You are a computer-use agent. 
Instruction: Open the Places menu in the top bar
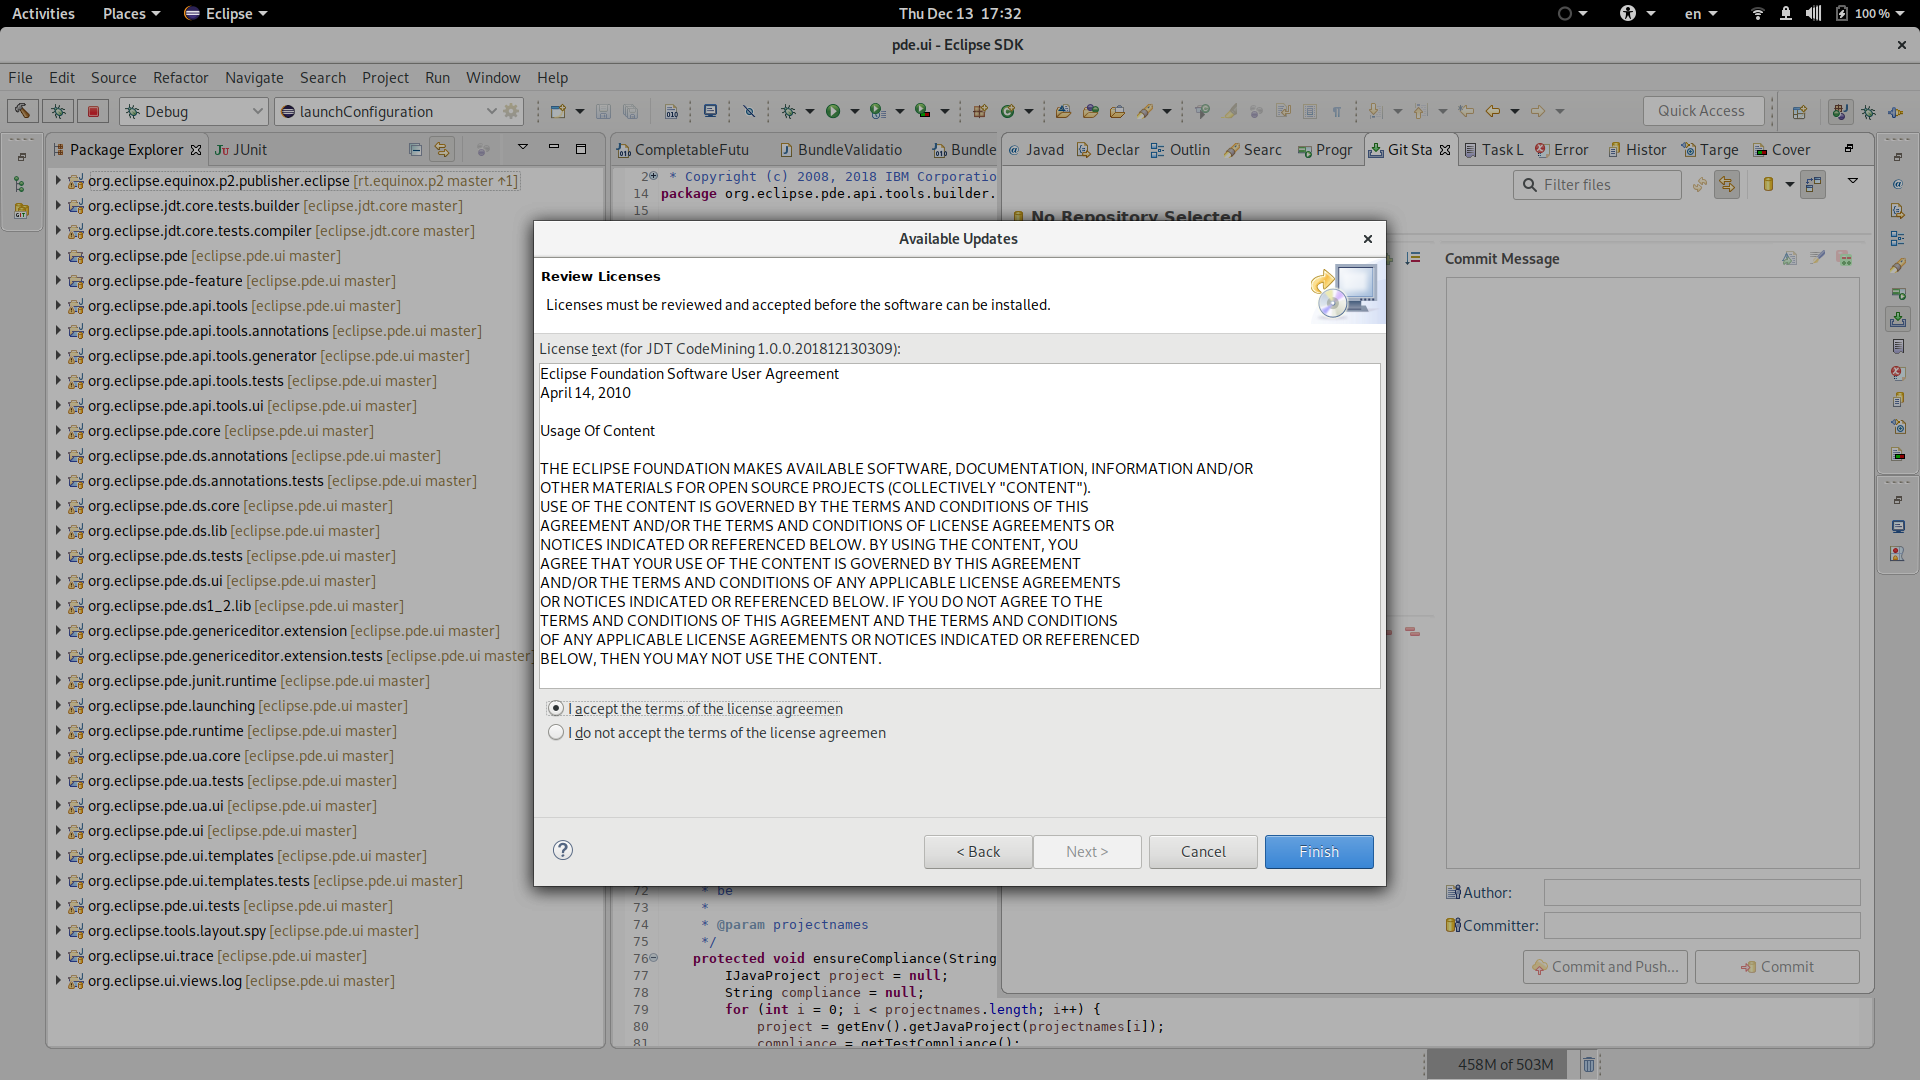point(131,13)
